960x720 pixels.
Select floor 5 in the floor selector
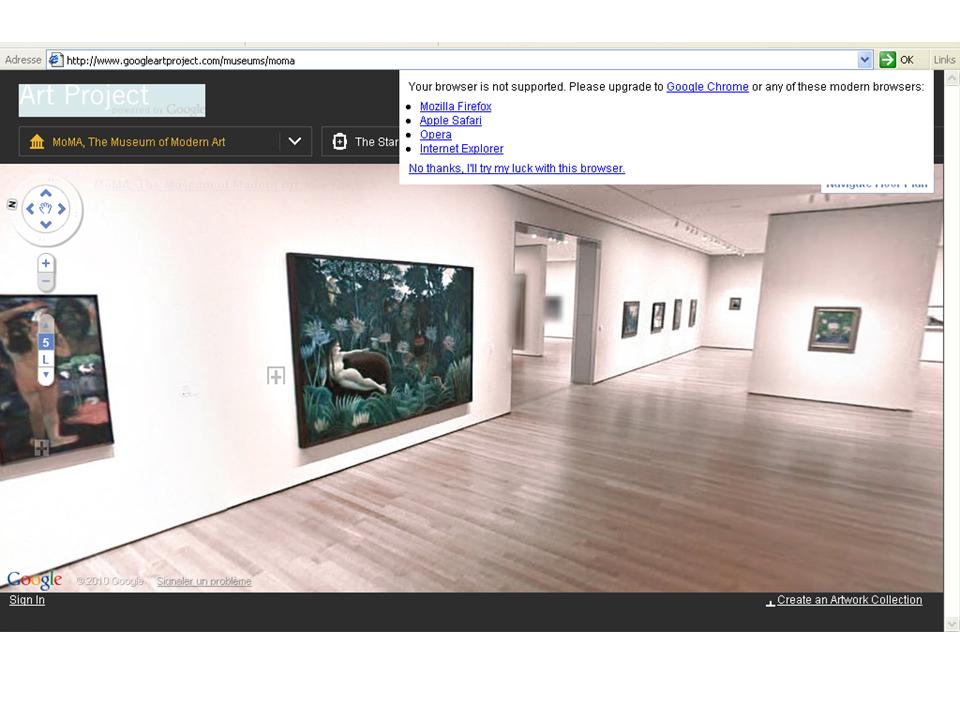click(45, 342)
